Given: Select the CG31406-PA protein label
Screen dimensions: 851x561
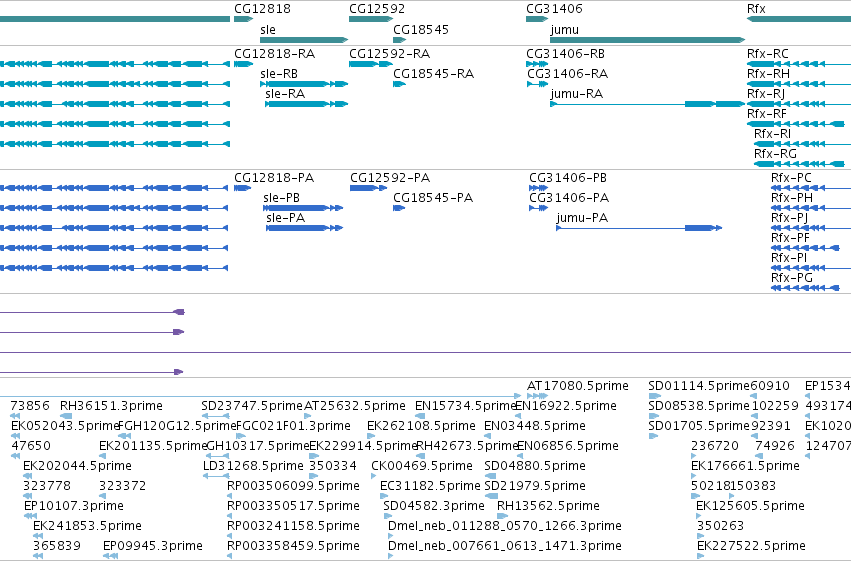Looking at the screenshot, I should click(x=569, y=198).
